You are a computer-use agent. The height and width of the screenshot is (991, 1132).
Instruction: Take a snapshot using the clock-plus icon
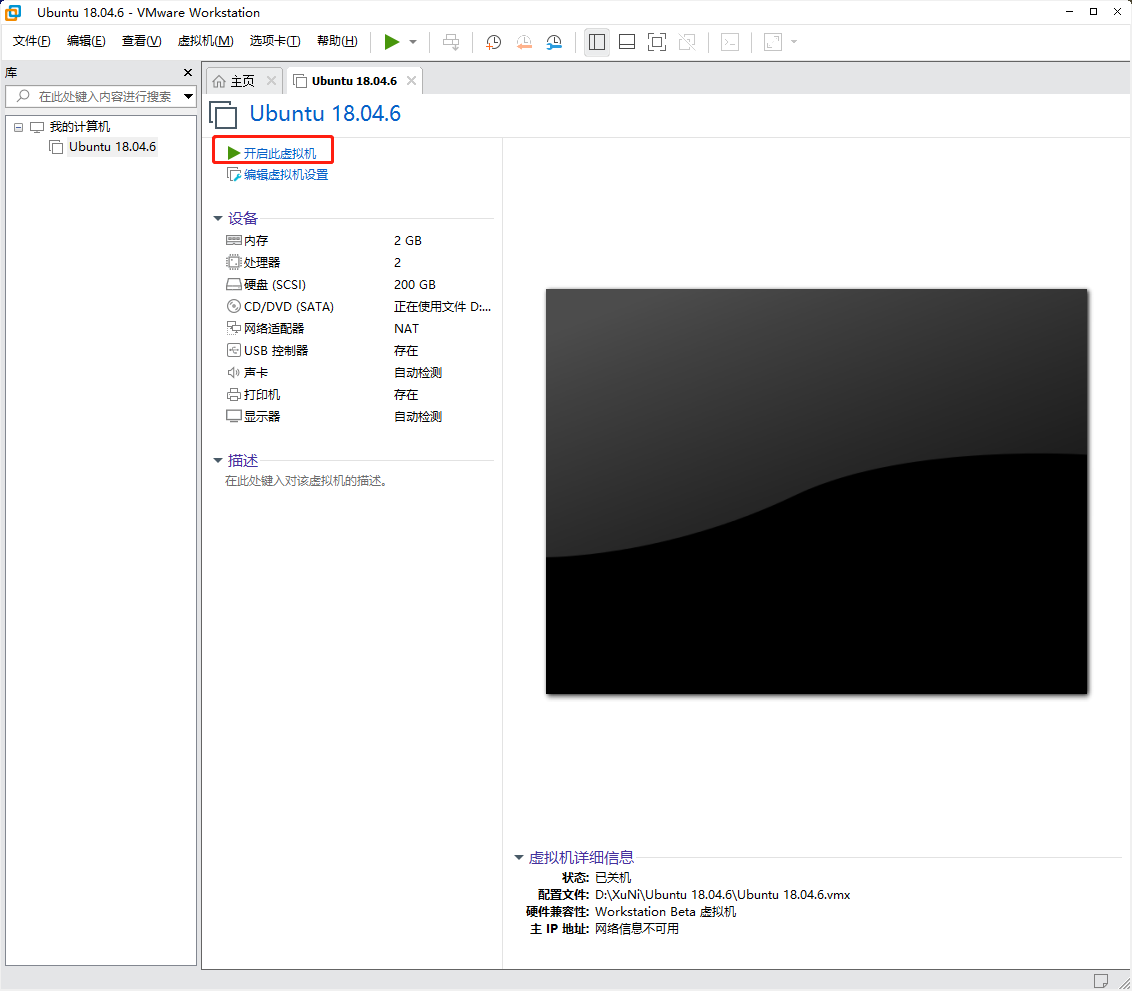tap(494, 42)
